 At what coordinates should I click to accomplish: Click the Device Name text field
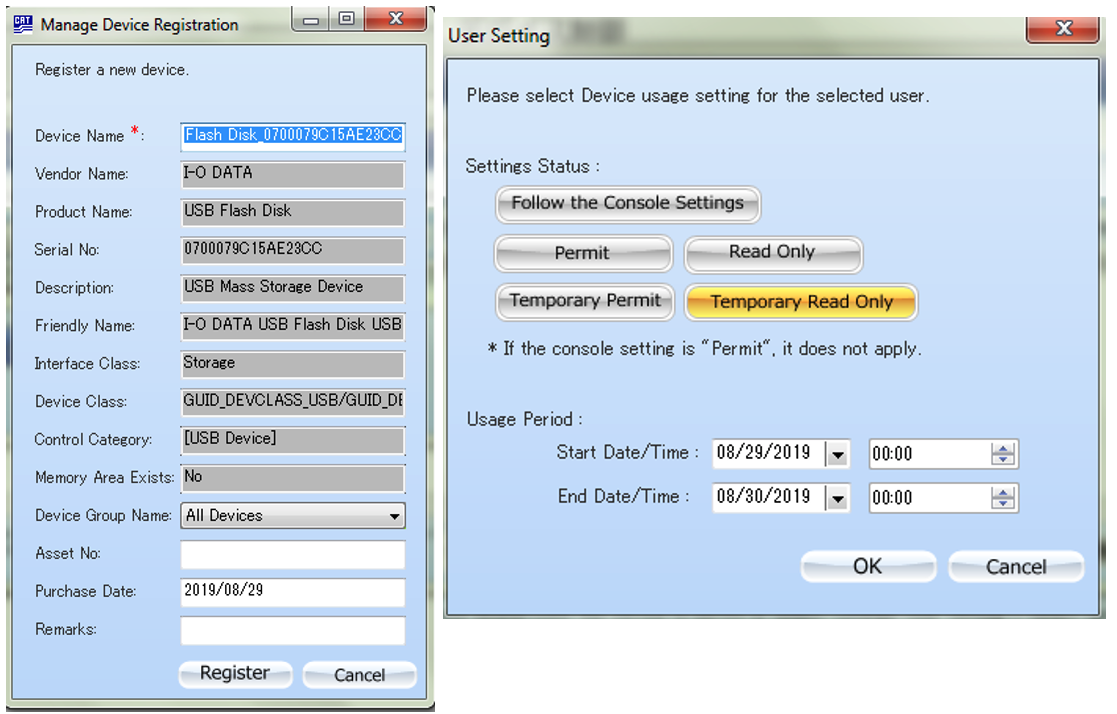tap(293, 136)
